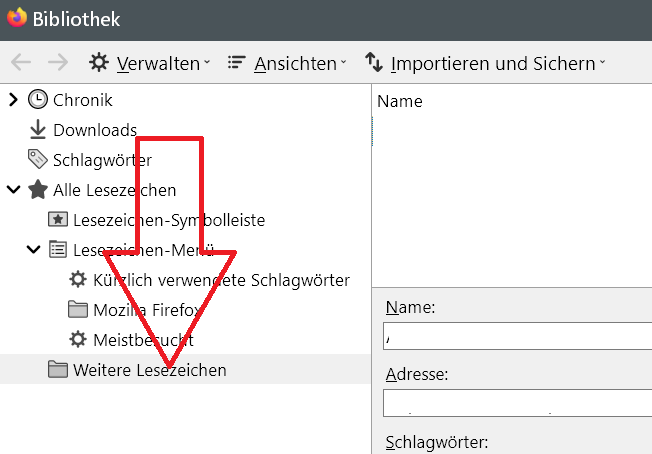Select Weitere Lesezeichen folder

(x=150, y=370)
